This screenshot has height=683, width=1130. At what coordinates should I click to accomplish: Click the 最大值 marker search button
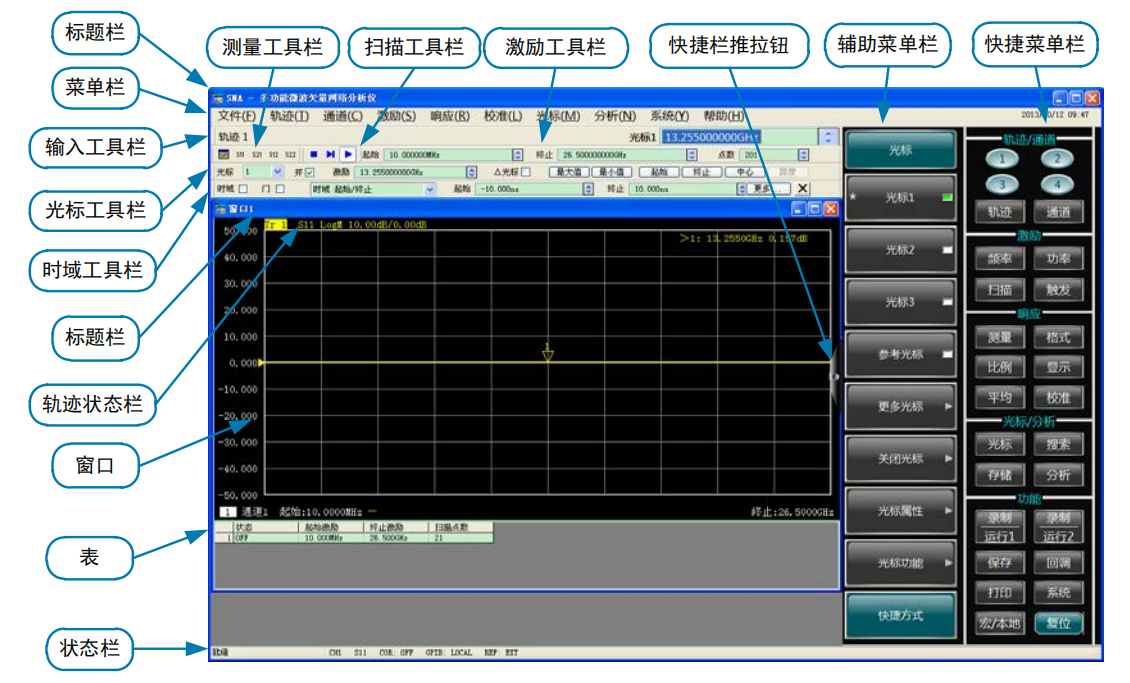pos(567,172)
